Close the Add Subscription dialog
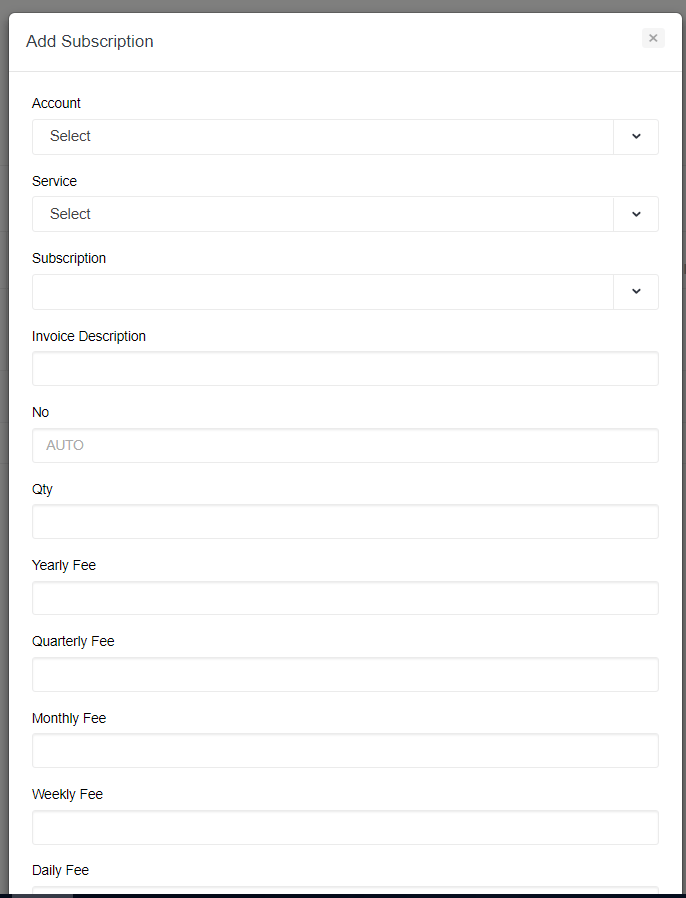This screenshot has width=686, height=898. point(653,38)
